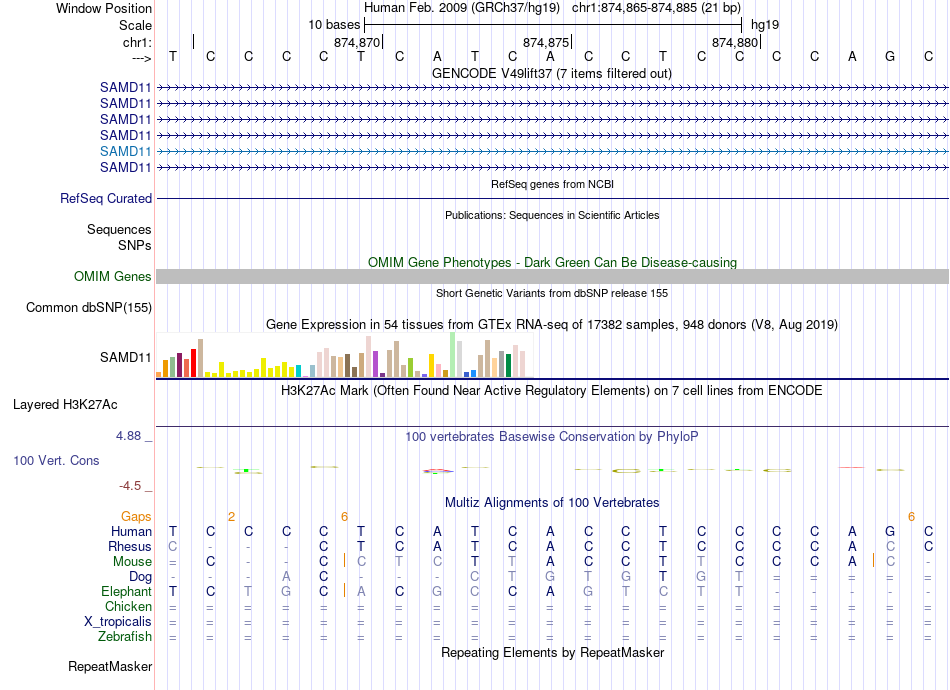Image resolution: width=950 pixels, height=690 pixels.
Task: Click the H3K27Ac Mark track title
Action: pyautogui.click(x=551, y=391)
